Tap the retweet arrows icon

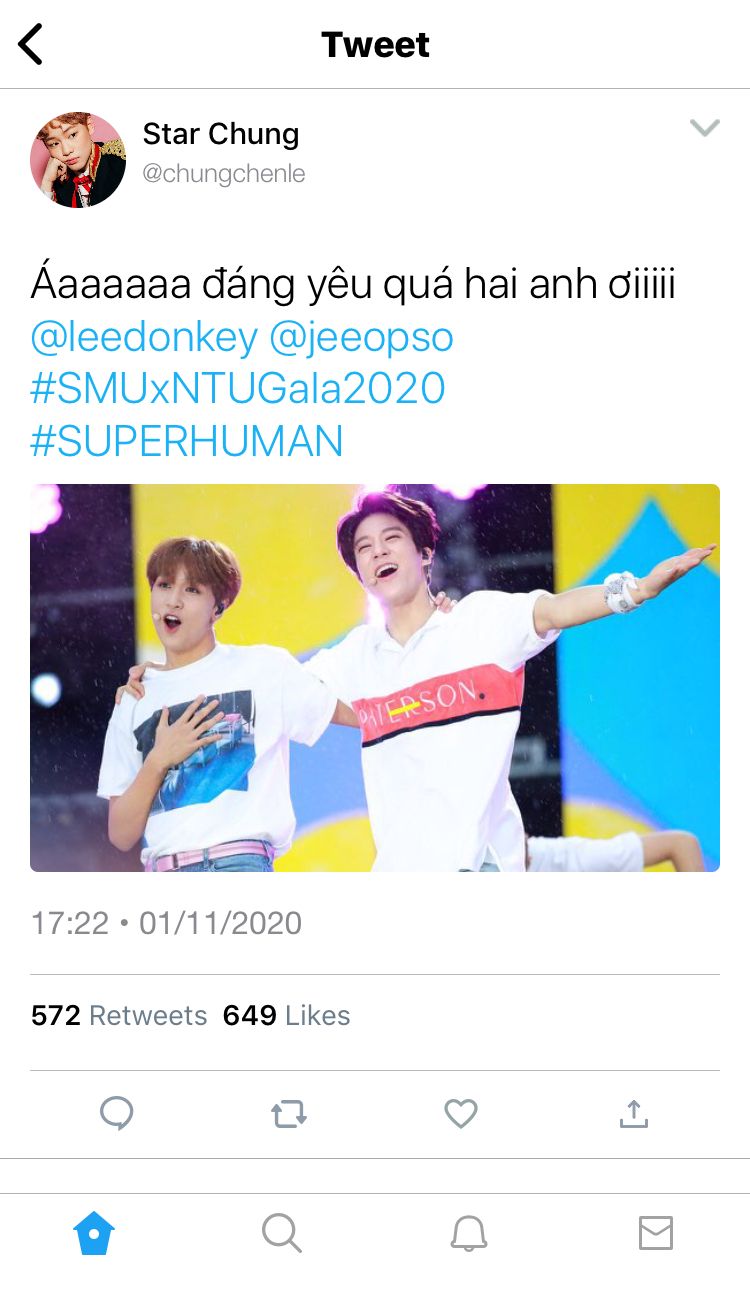point(289,1114)
